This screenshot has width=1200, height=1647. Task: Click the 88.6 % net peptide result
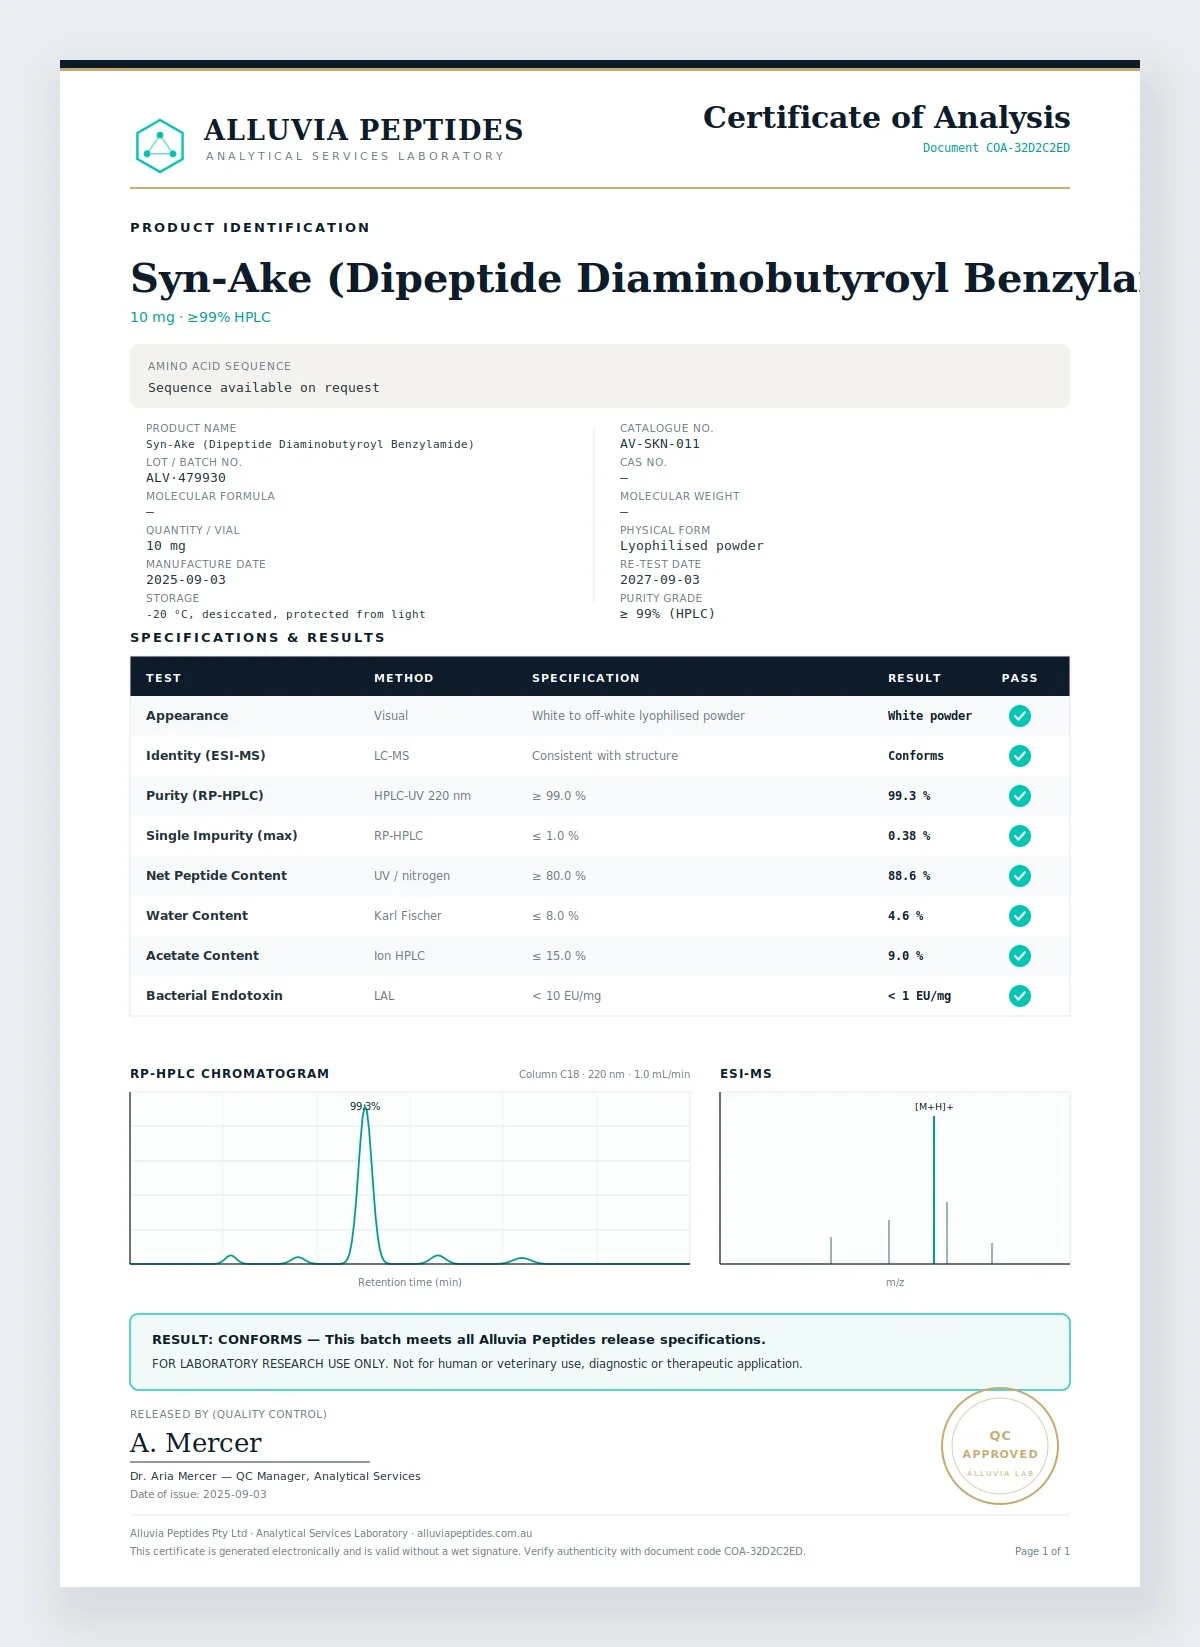pos(909,876)
